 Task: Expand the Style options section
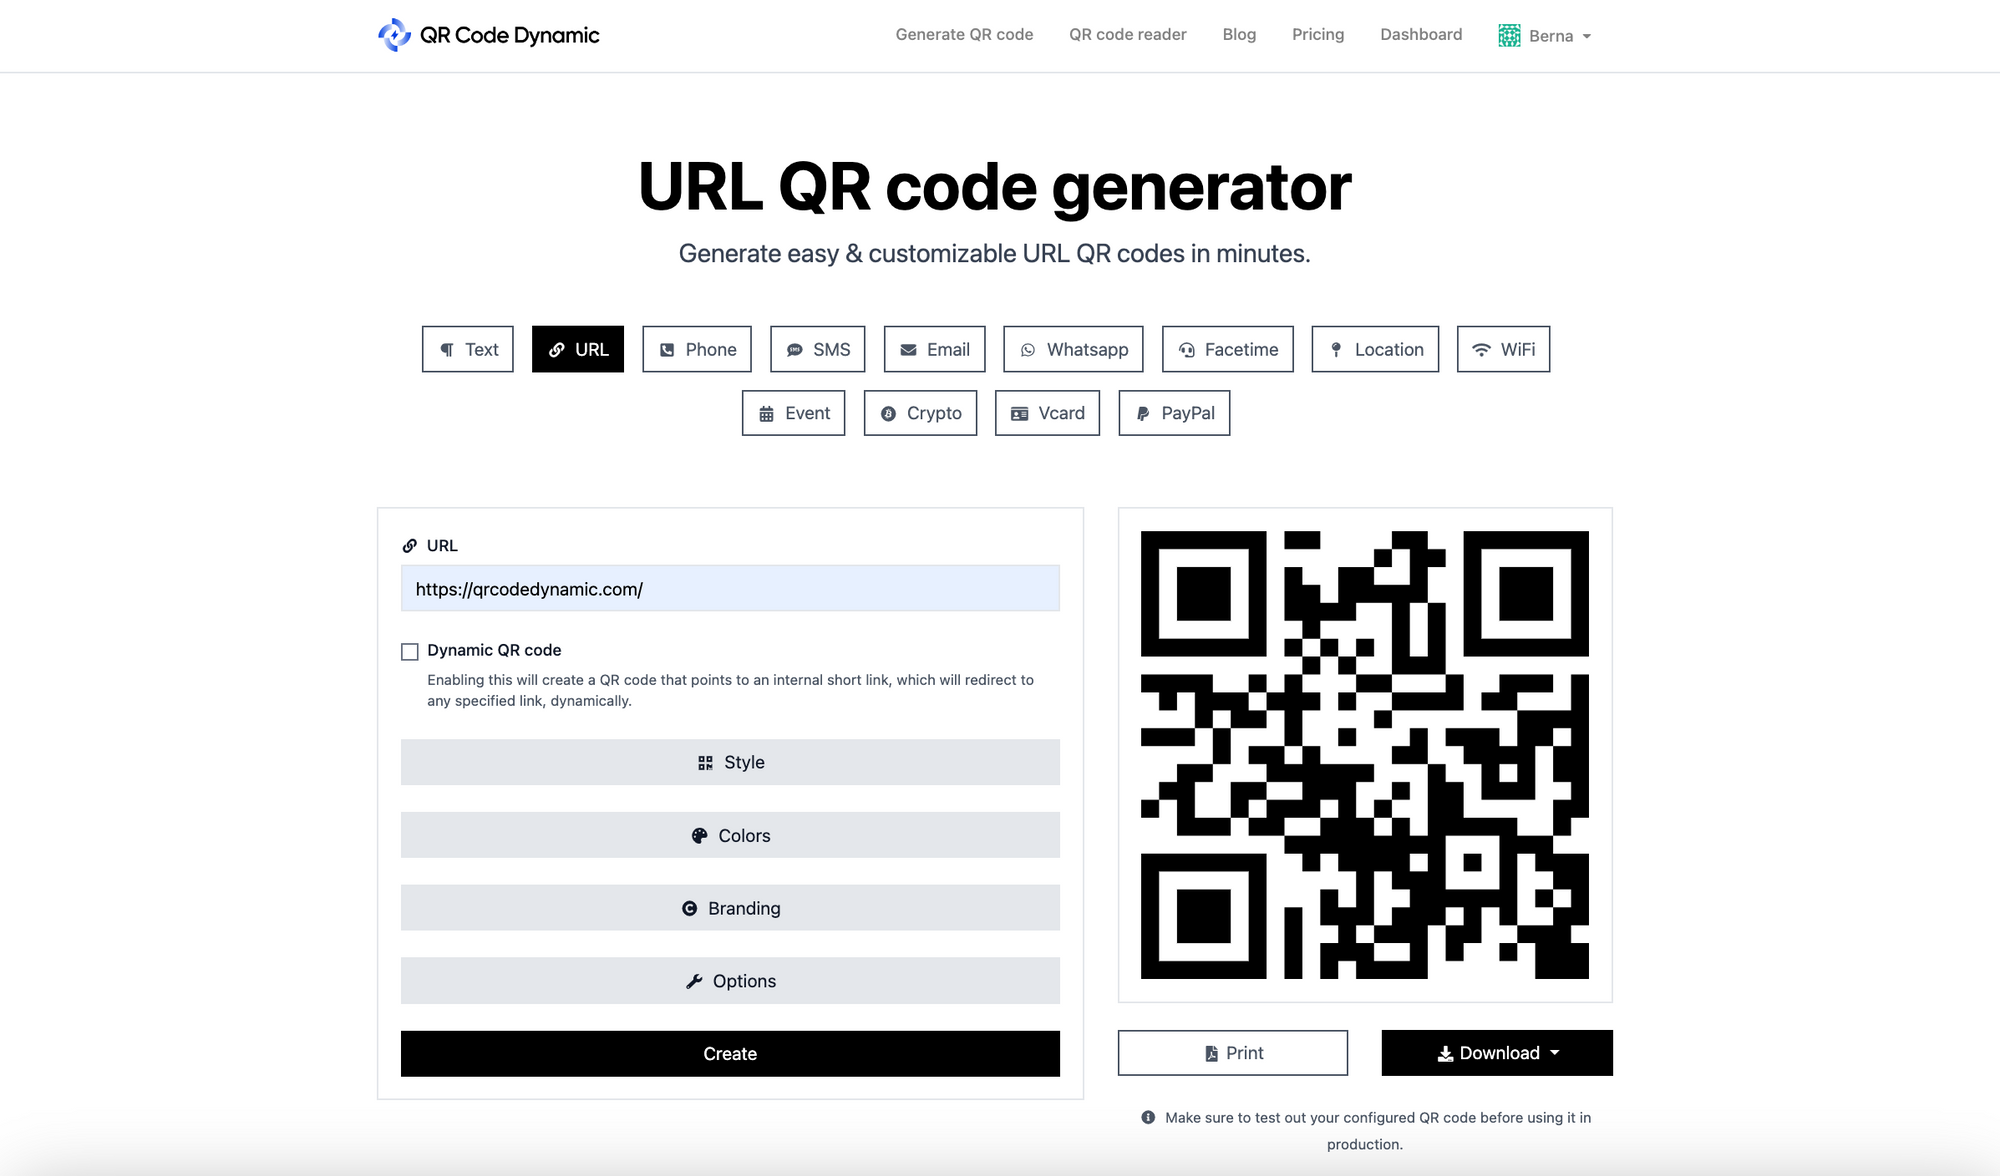729,762
